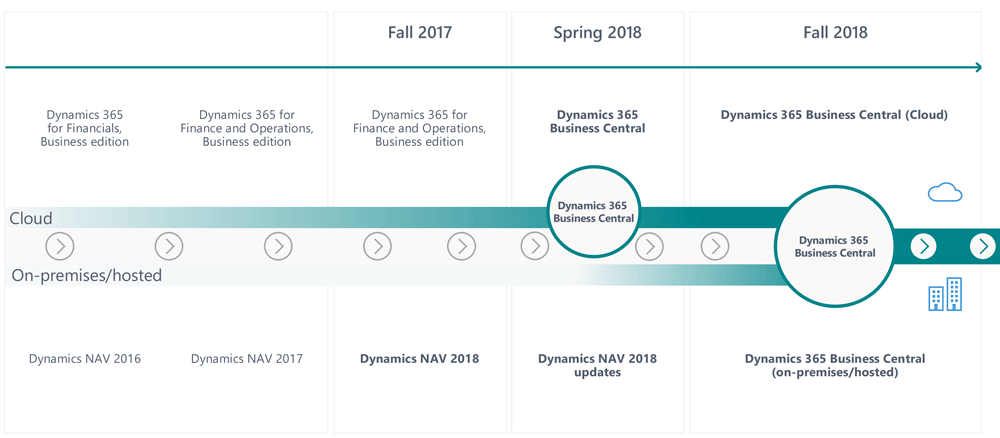The image size is (1000, 438).
Task: Click the Cloud lane label
Action: click(x=31, y=219)
